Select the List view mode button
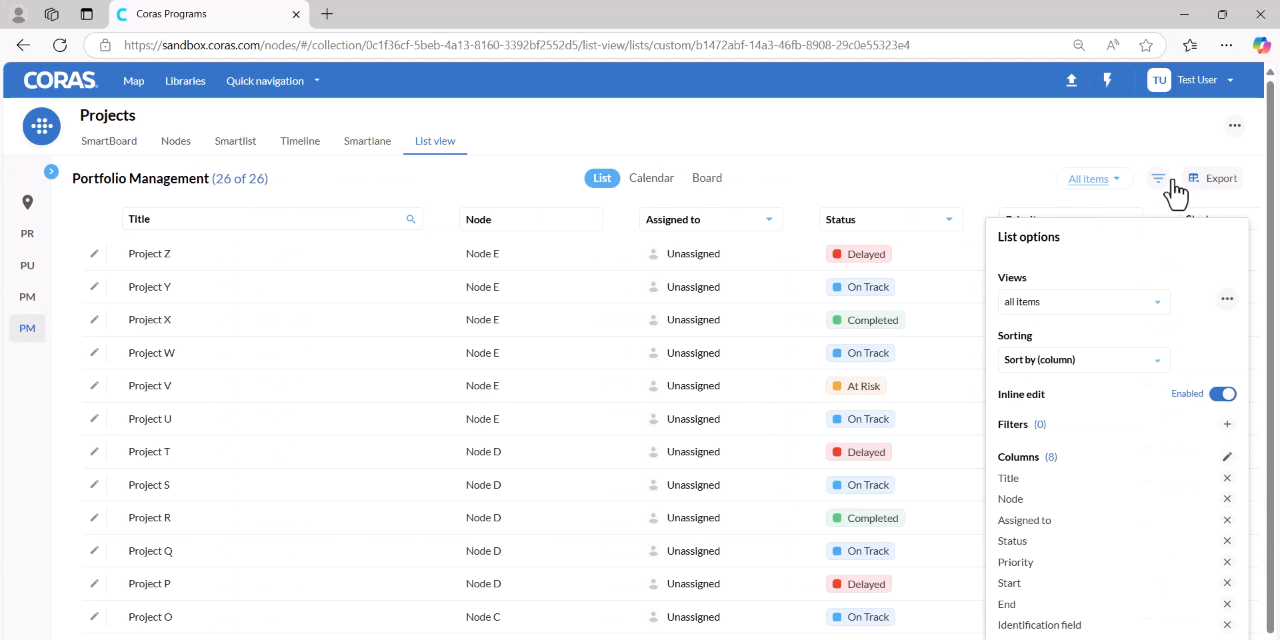This screenshot has height=640, width=1280. point(602,178)
